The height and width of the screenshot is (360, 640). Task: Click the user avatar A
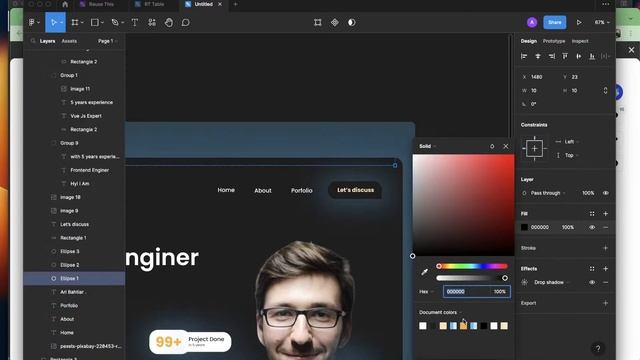[x=531, y=22]
